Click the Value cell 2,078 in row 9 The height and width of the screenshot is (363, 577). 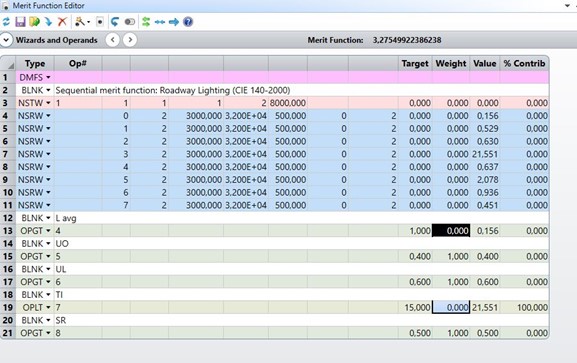click(x=485, y=180)
